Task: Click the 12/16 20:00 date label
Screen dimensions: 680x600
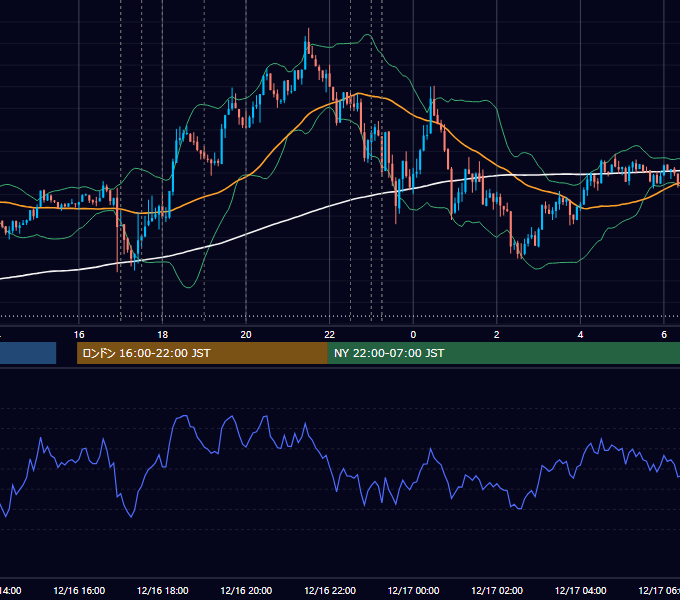Action: (x=246, y=590)
